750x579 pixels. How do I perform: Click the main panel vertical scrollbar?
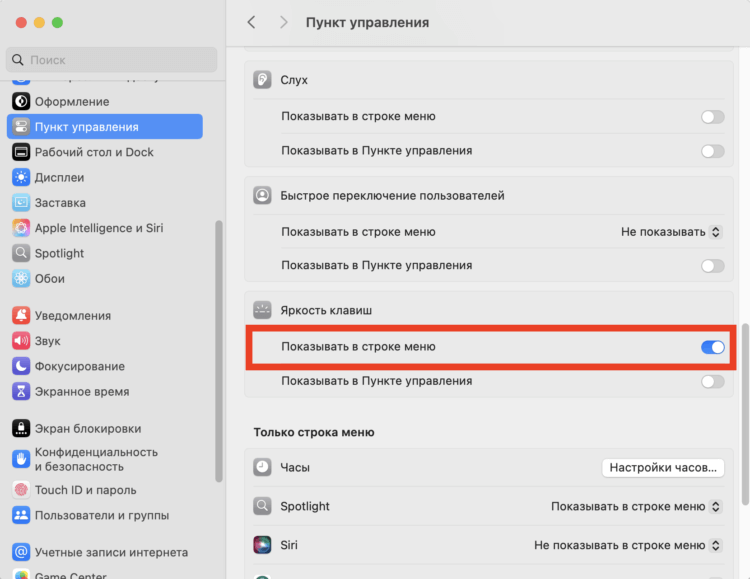[x=745, y=414]
